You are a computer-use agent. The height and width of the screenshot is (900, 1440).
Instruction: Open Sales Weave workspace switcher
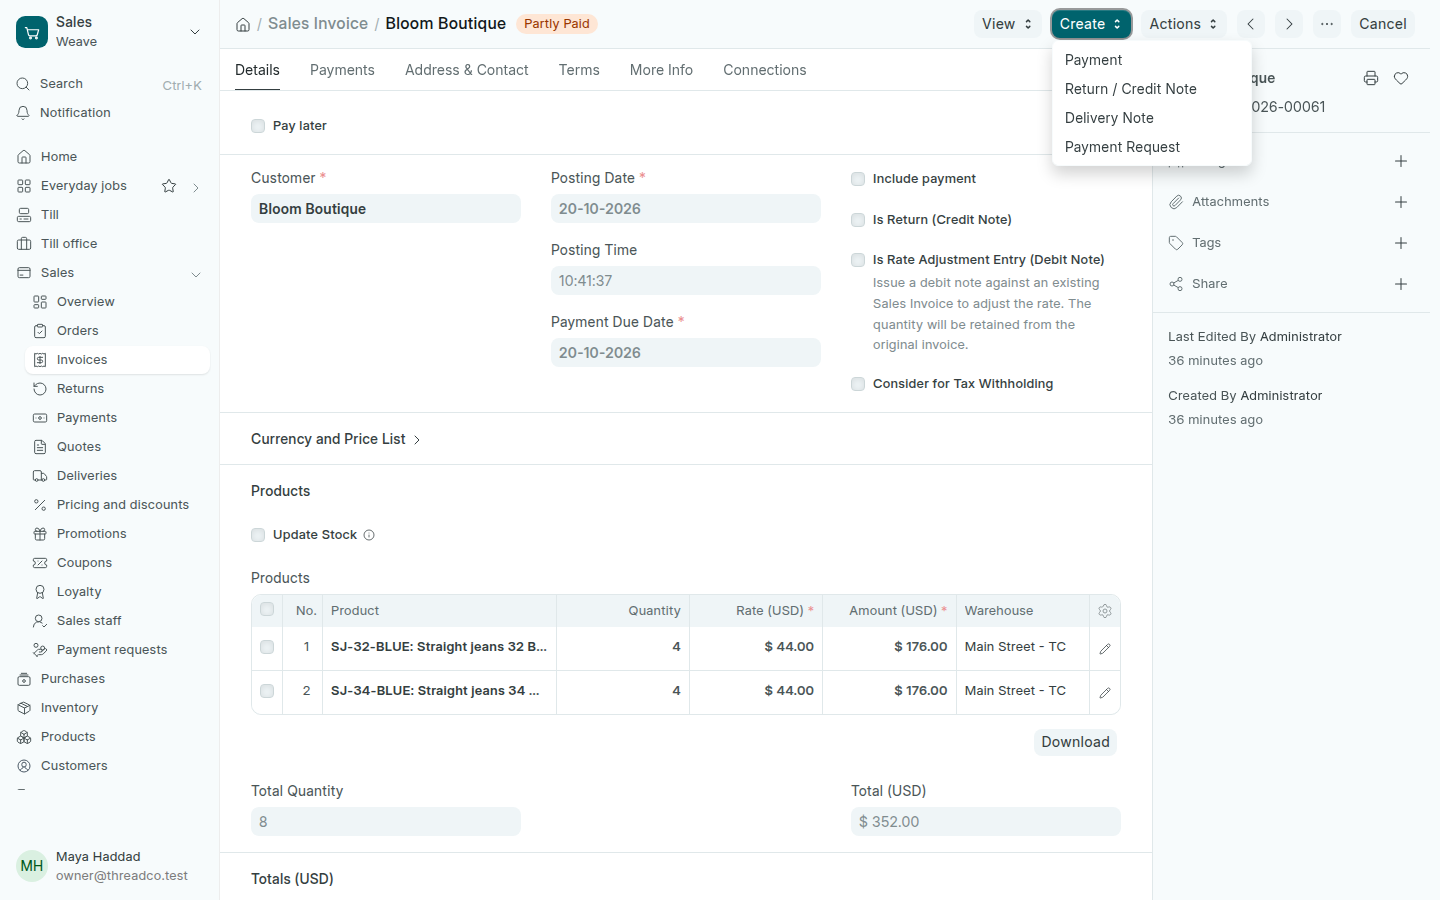110,32
